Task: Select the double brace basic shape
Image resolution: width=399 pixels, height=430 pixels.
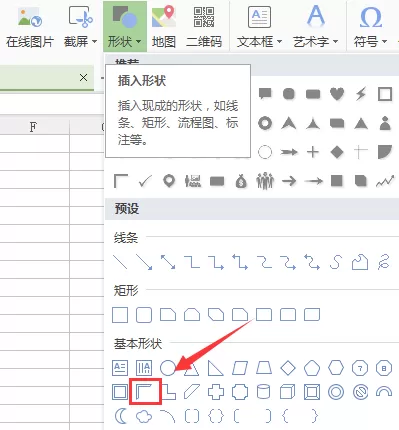Action: (x=216, y=416)
